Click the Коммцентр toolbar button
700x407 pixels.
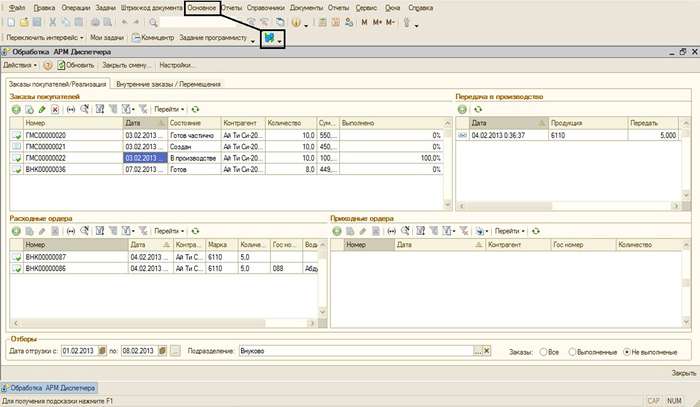153,38
